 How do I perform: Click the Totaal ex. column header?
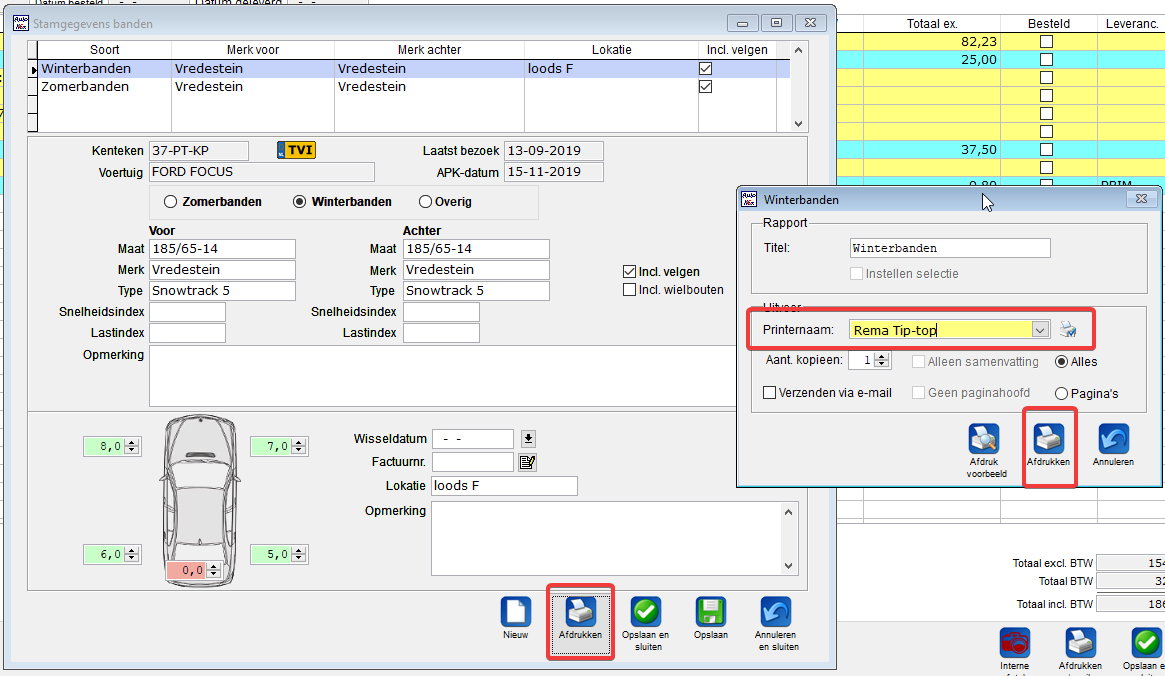(x=932, y=24)
